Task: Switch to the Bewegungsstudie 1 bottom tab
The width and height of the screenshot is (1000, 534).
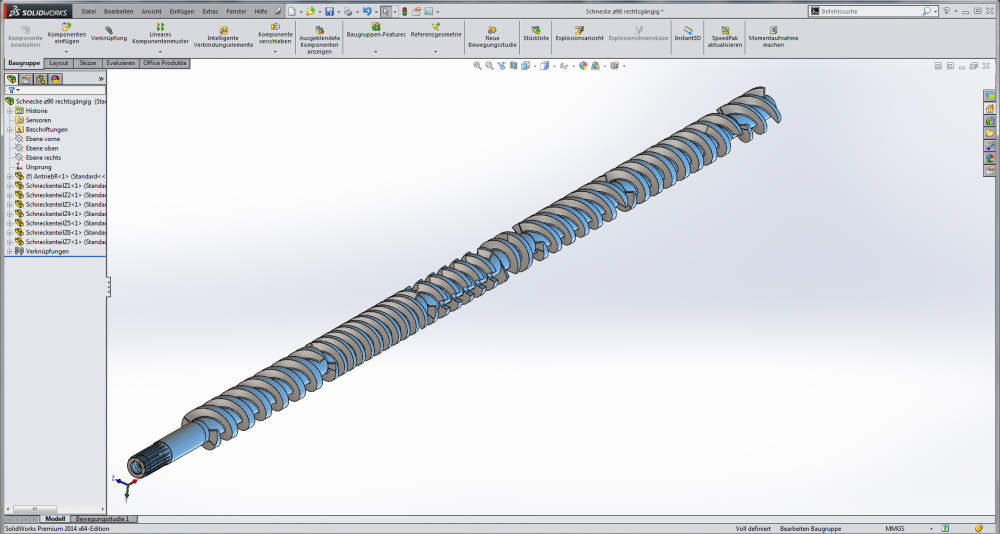Action: point(102,519)
